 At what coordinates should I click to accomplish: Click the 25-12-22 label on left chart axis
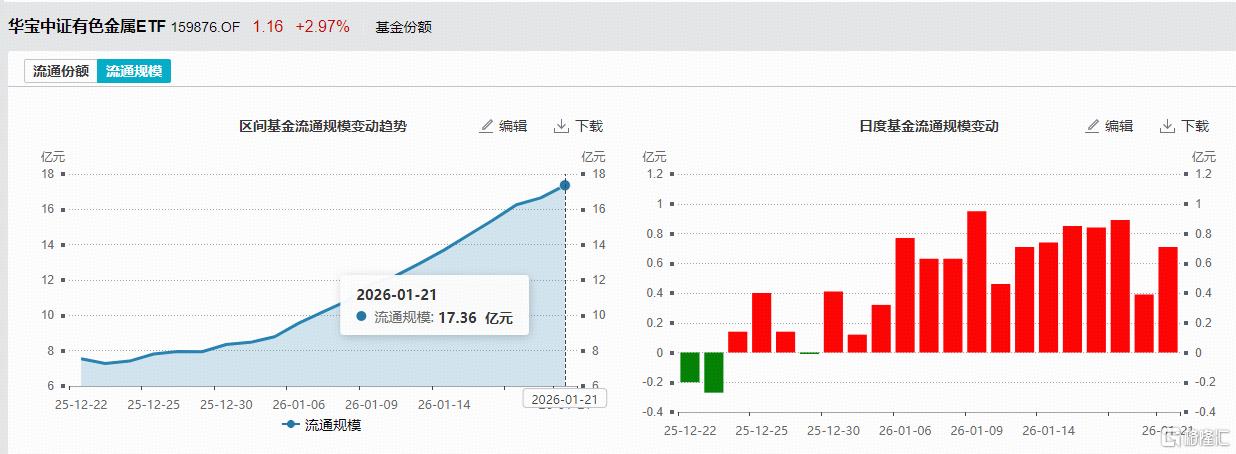tap(81, 403)
